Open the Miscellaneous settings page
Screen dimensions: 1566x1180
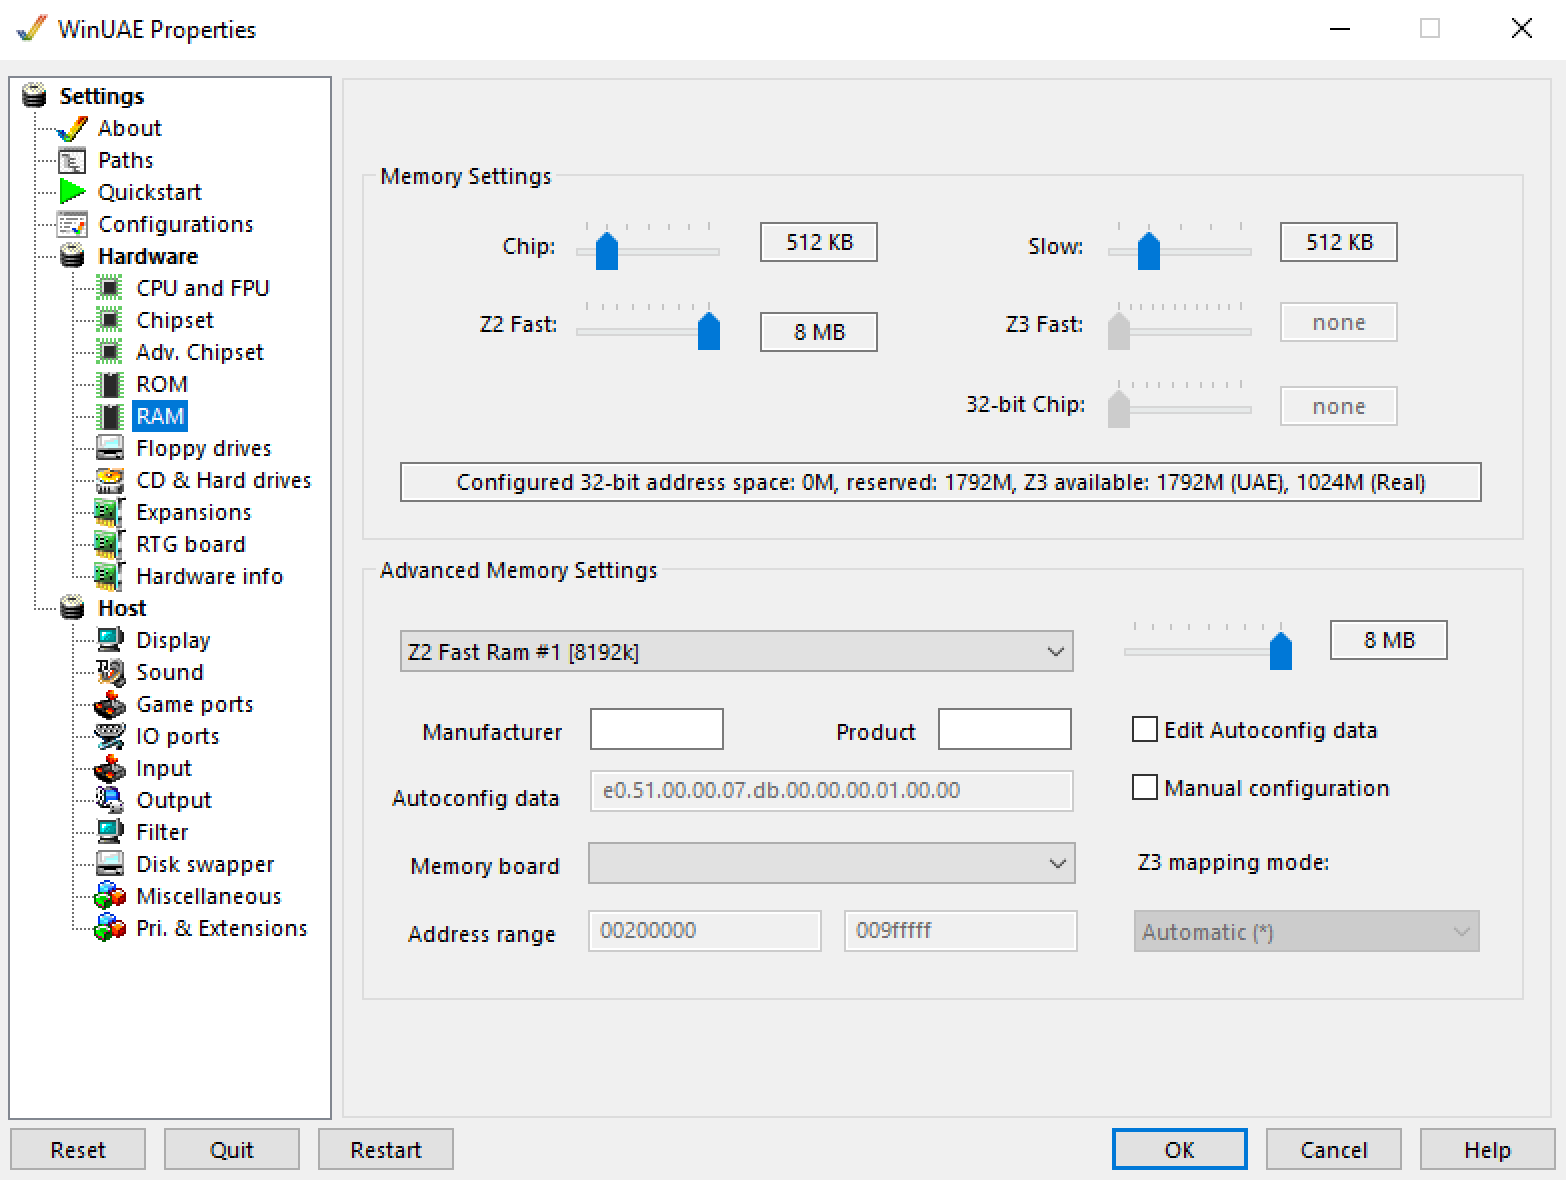[x=209, y=896]
